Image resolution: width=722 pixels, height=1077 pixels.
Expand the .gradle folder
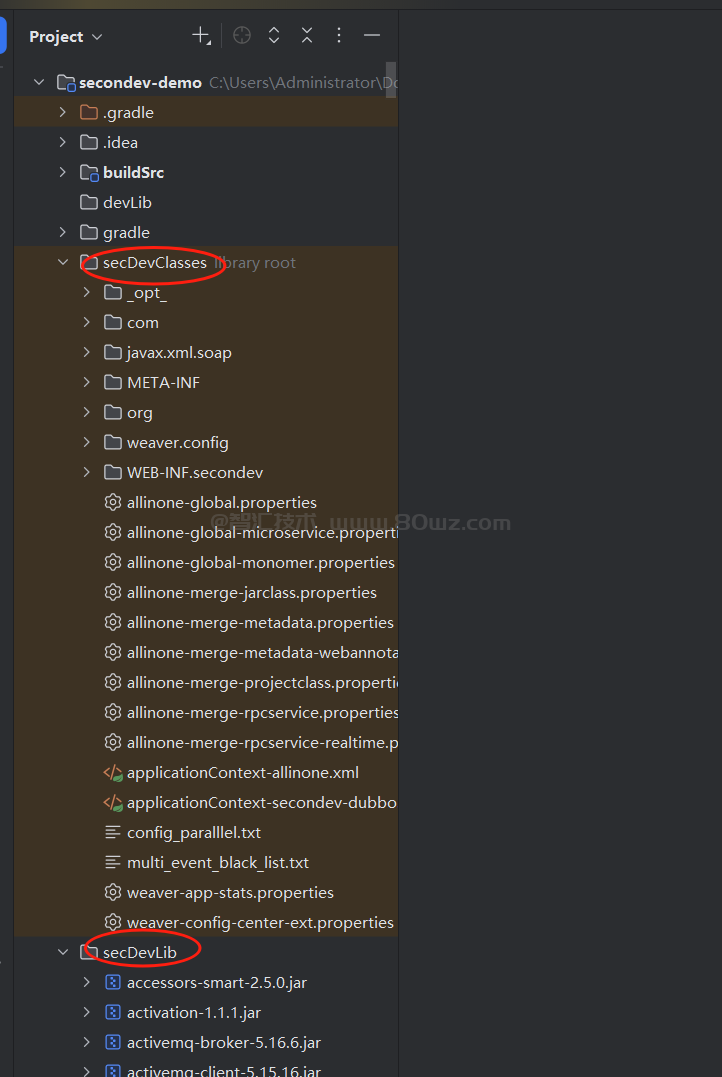tap(63, 113)
